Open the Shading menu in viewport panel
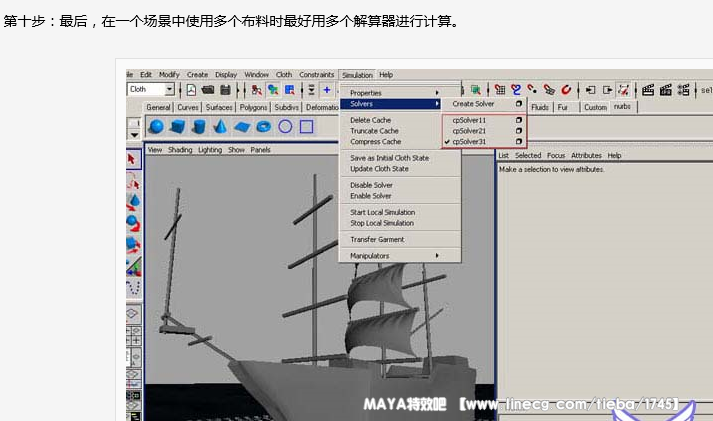 click(180, 150)
